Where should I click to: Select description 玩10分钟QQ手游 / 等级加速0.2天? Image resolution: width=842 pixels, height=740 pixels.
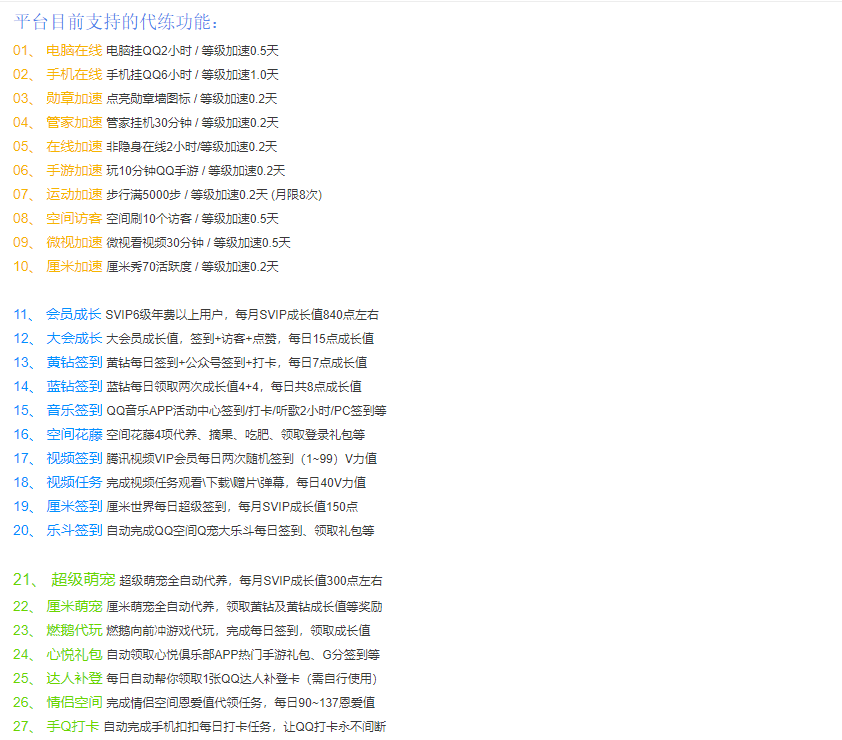[x=195, y=171]
